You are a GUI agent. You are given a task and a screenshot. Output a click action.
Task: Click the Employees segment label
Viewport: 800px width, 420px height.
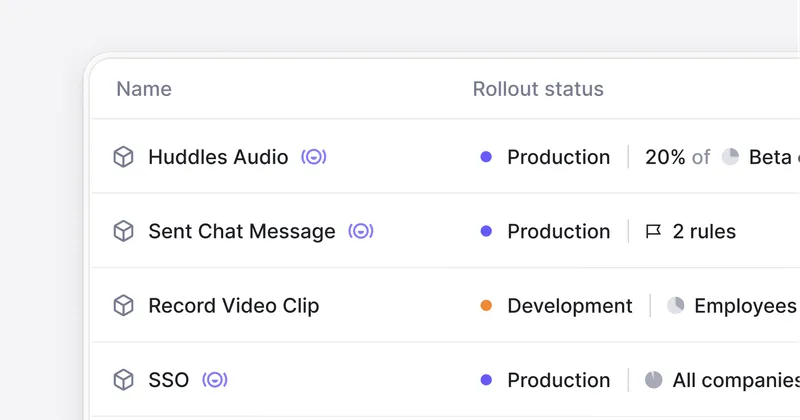[745, 306]
